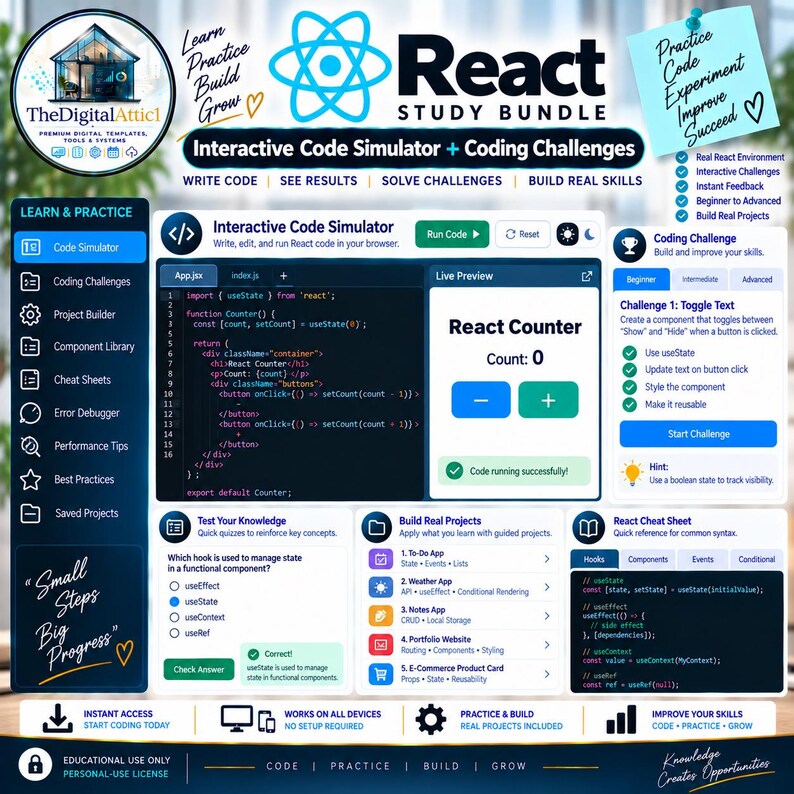The width and height of the screenshot is (794, 794).
Task: Toggle the Use useState checkmark
Action: click(629, 353)
